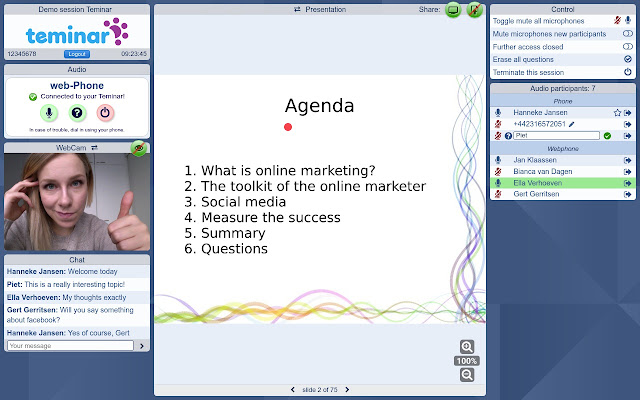
Task: Click the Share screen monitor icon
Action: (x=453, y=10)
